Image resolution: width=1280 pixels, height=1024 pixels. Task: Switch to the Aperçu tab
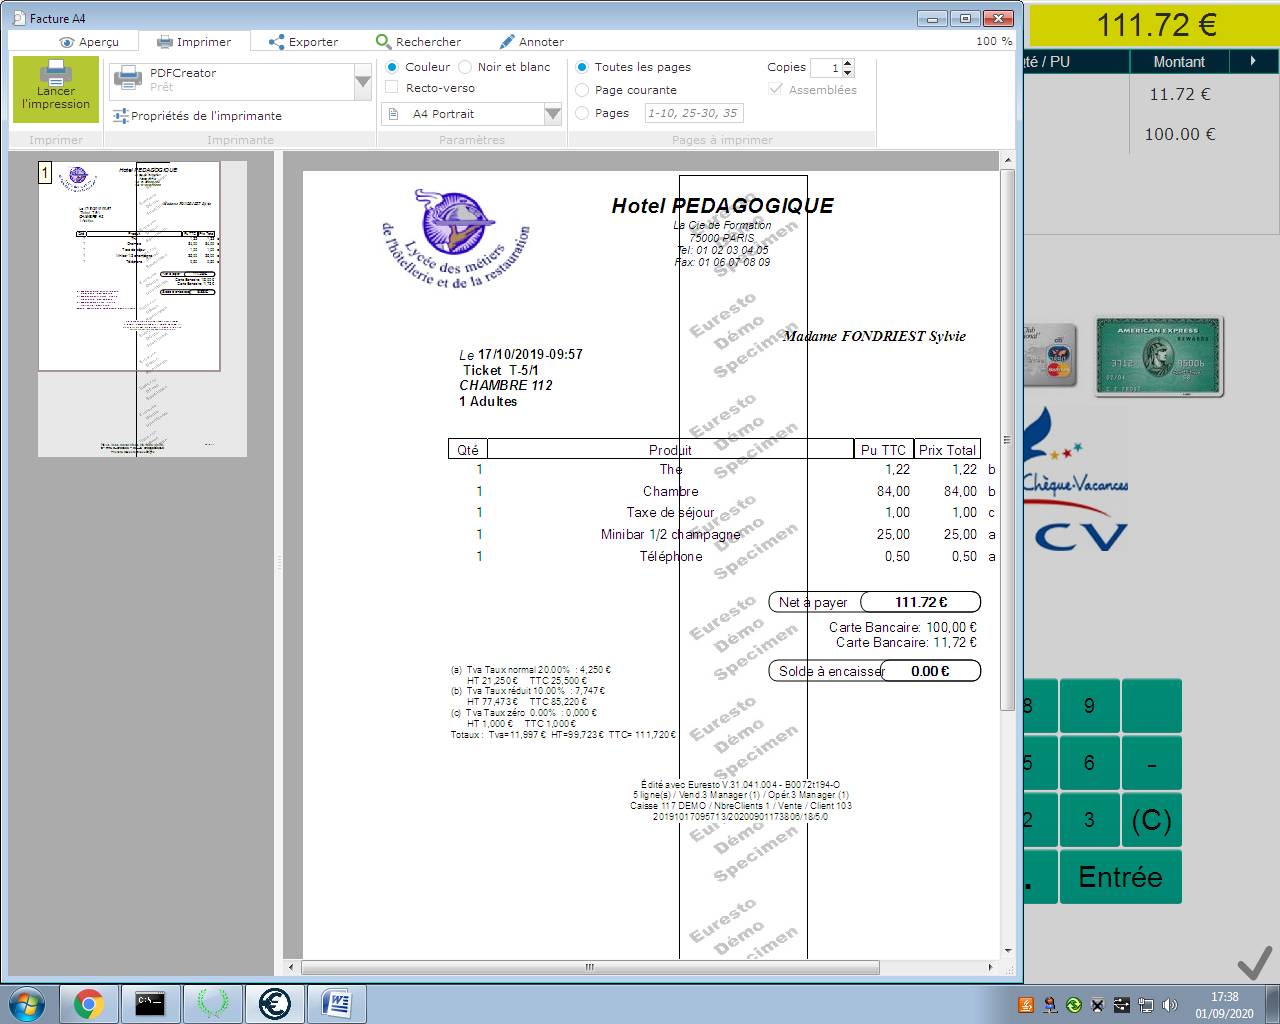coord(89,42)
